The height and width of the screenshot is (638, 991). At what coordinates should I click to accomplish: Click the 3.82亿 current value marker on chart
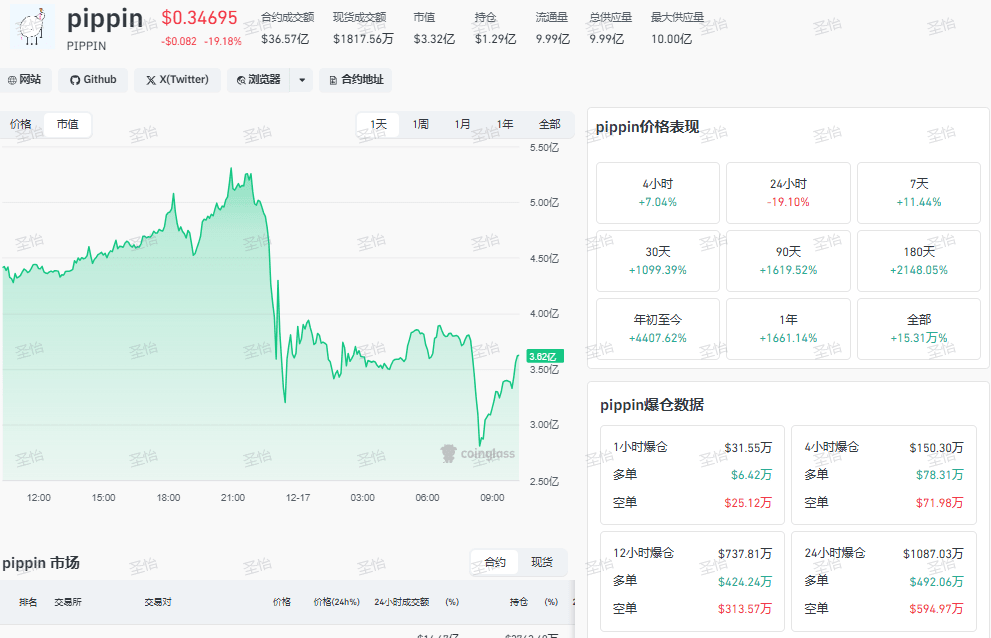pyautogui.click(x=545, y=356)
